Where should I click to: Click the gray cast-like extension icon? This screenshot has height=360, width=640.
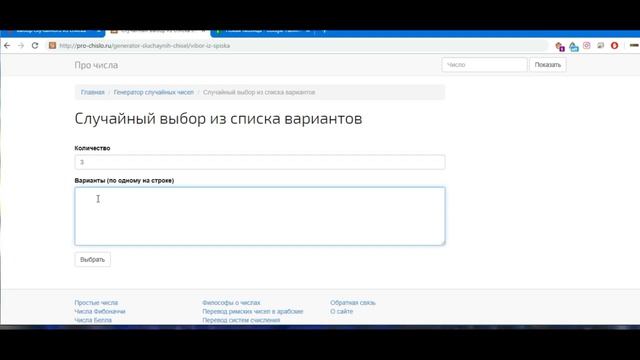600,46
